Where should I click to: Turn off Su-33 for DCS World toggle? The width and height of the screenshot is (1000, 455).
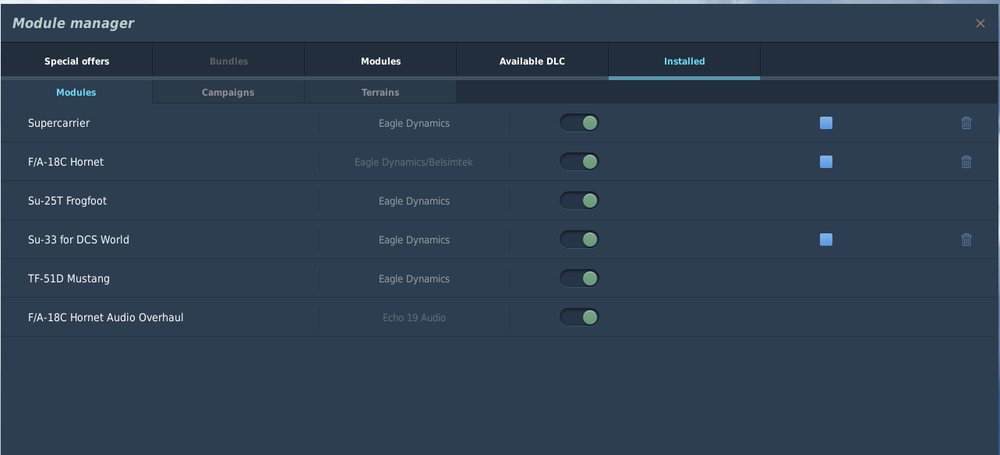point(579,240)
